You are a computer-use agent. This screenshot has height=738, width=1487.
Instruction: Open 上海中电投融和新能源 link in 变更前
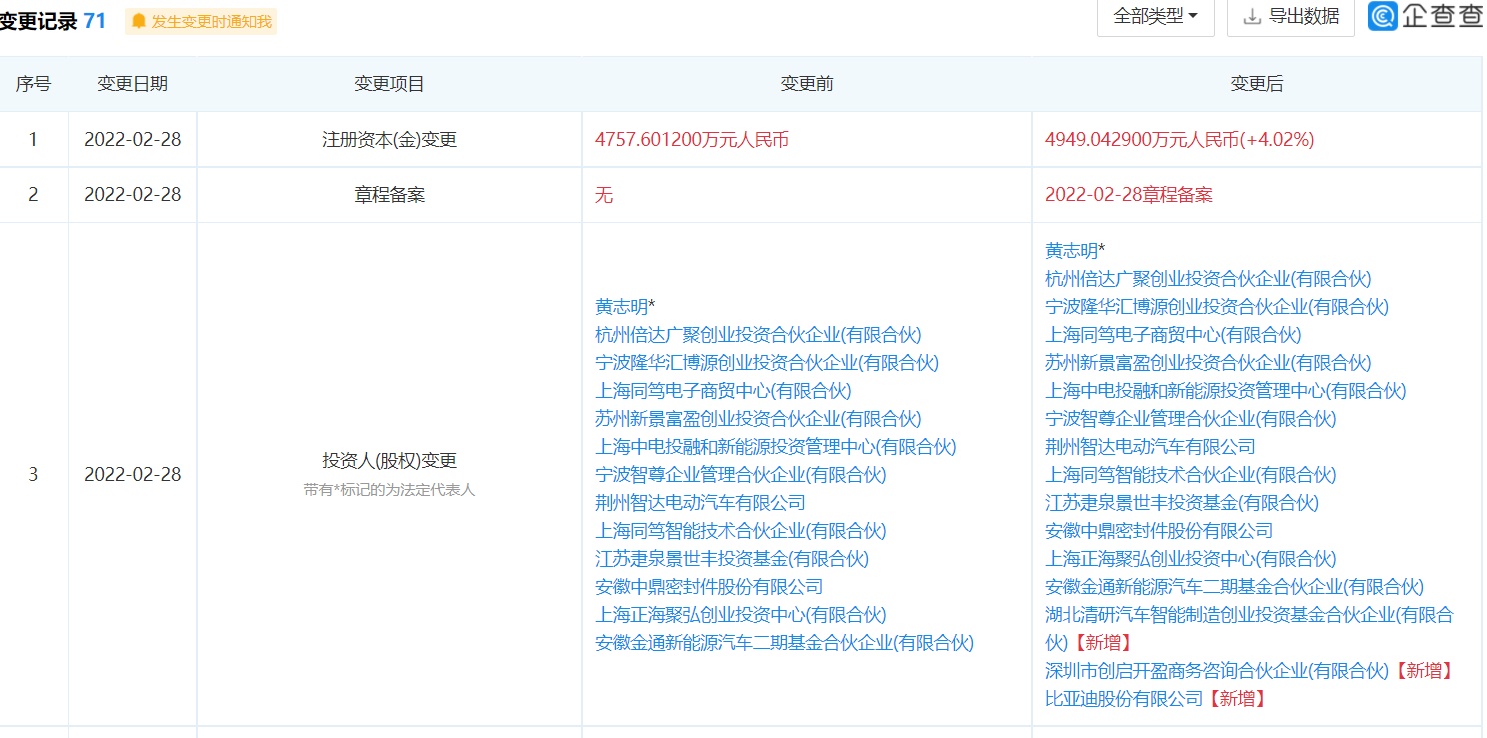tap(775, 447)
